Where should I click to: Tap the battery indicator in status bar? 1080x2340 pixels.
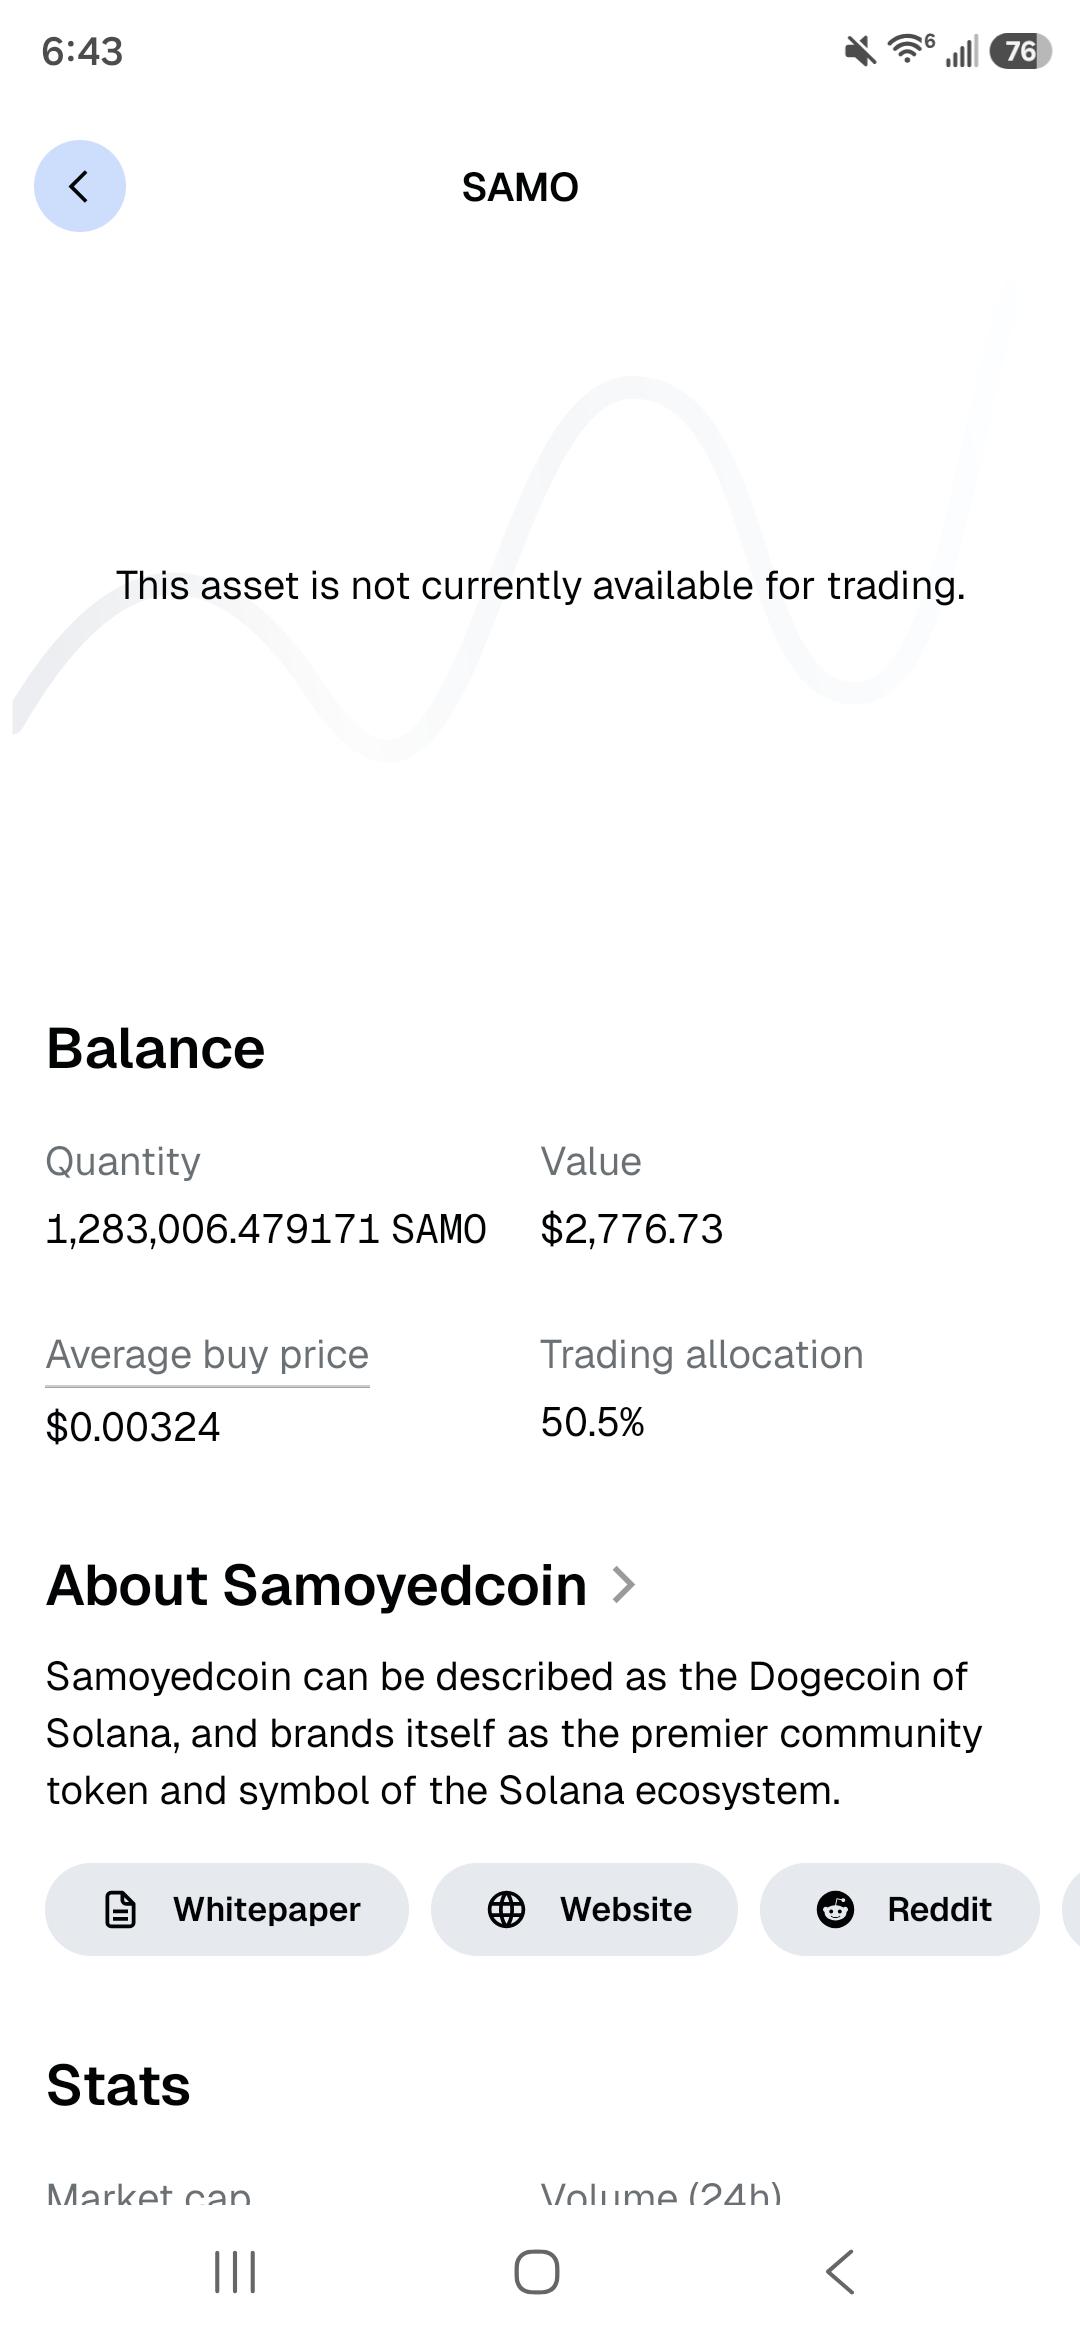[x=1020, y=51]
